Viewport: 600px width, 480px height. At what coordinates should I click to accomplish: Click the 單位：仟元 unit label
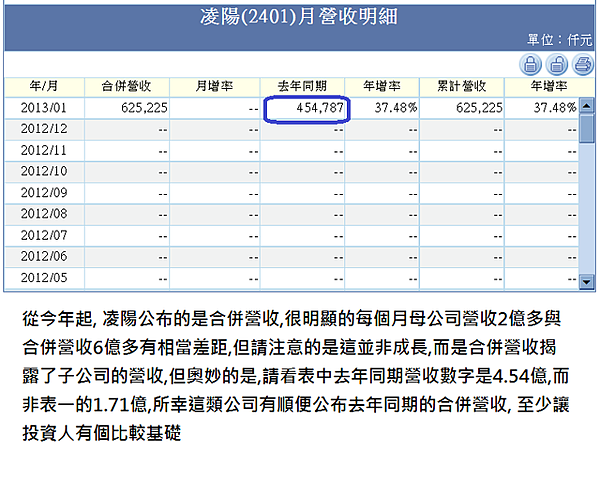pyautogui.click(x=560, y=40)
